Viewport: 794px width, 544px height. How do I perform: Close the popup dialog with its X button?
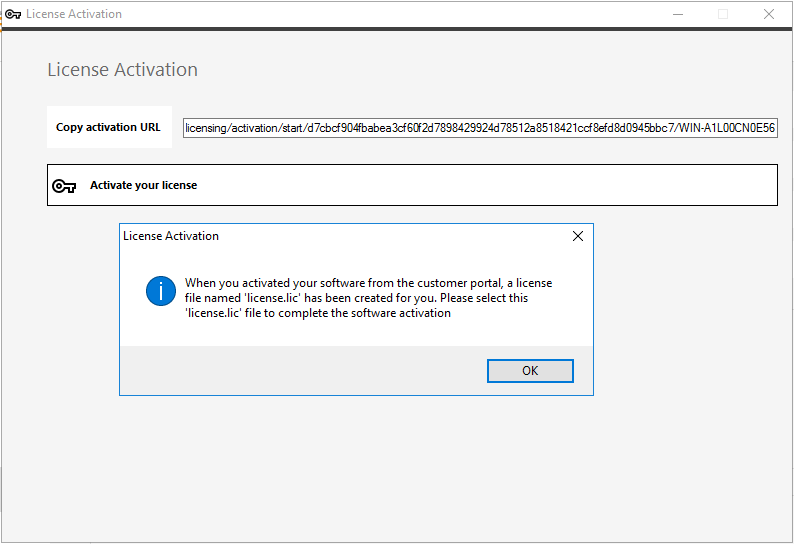[577, 237]
